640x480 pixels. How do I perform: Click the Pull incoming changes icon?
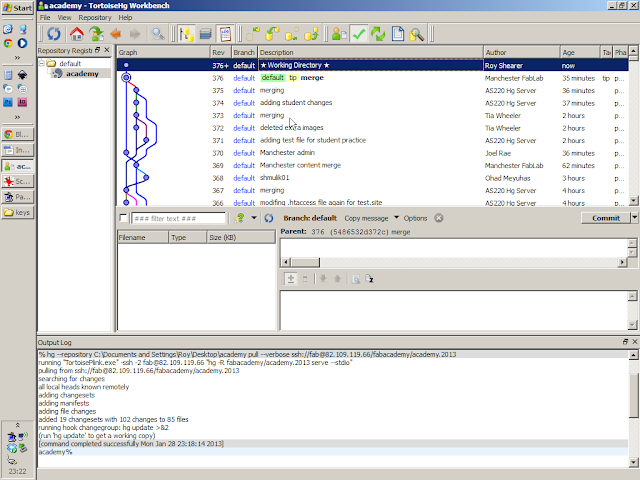(x=272, y=34)
